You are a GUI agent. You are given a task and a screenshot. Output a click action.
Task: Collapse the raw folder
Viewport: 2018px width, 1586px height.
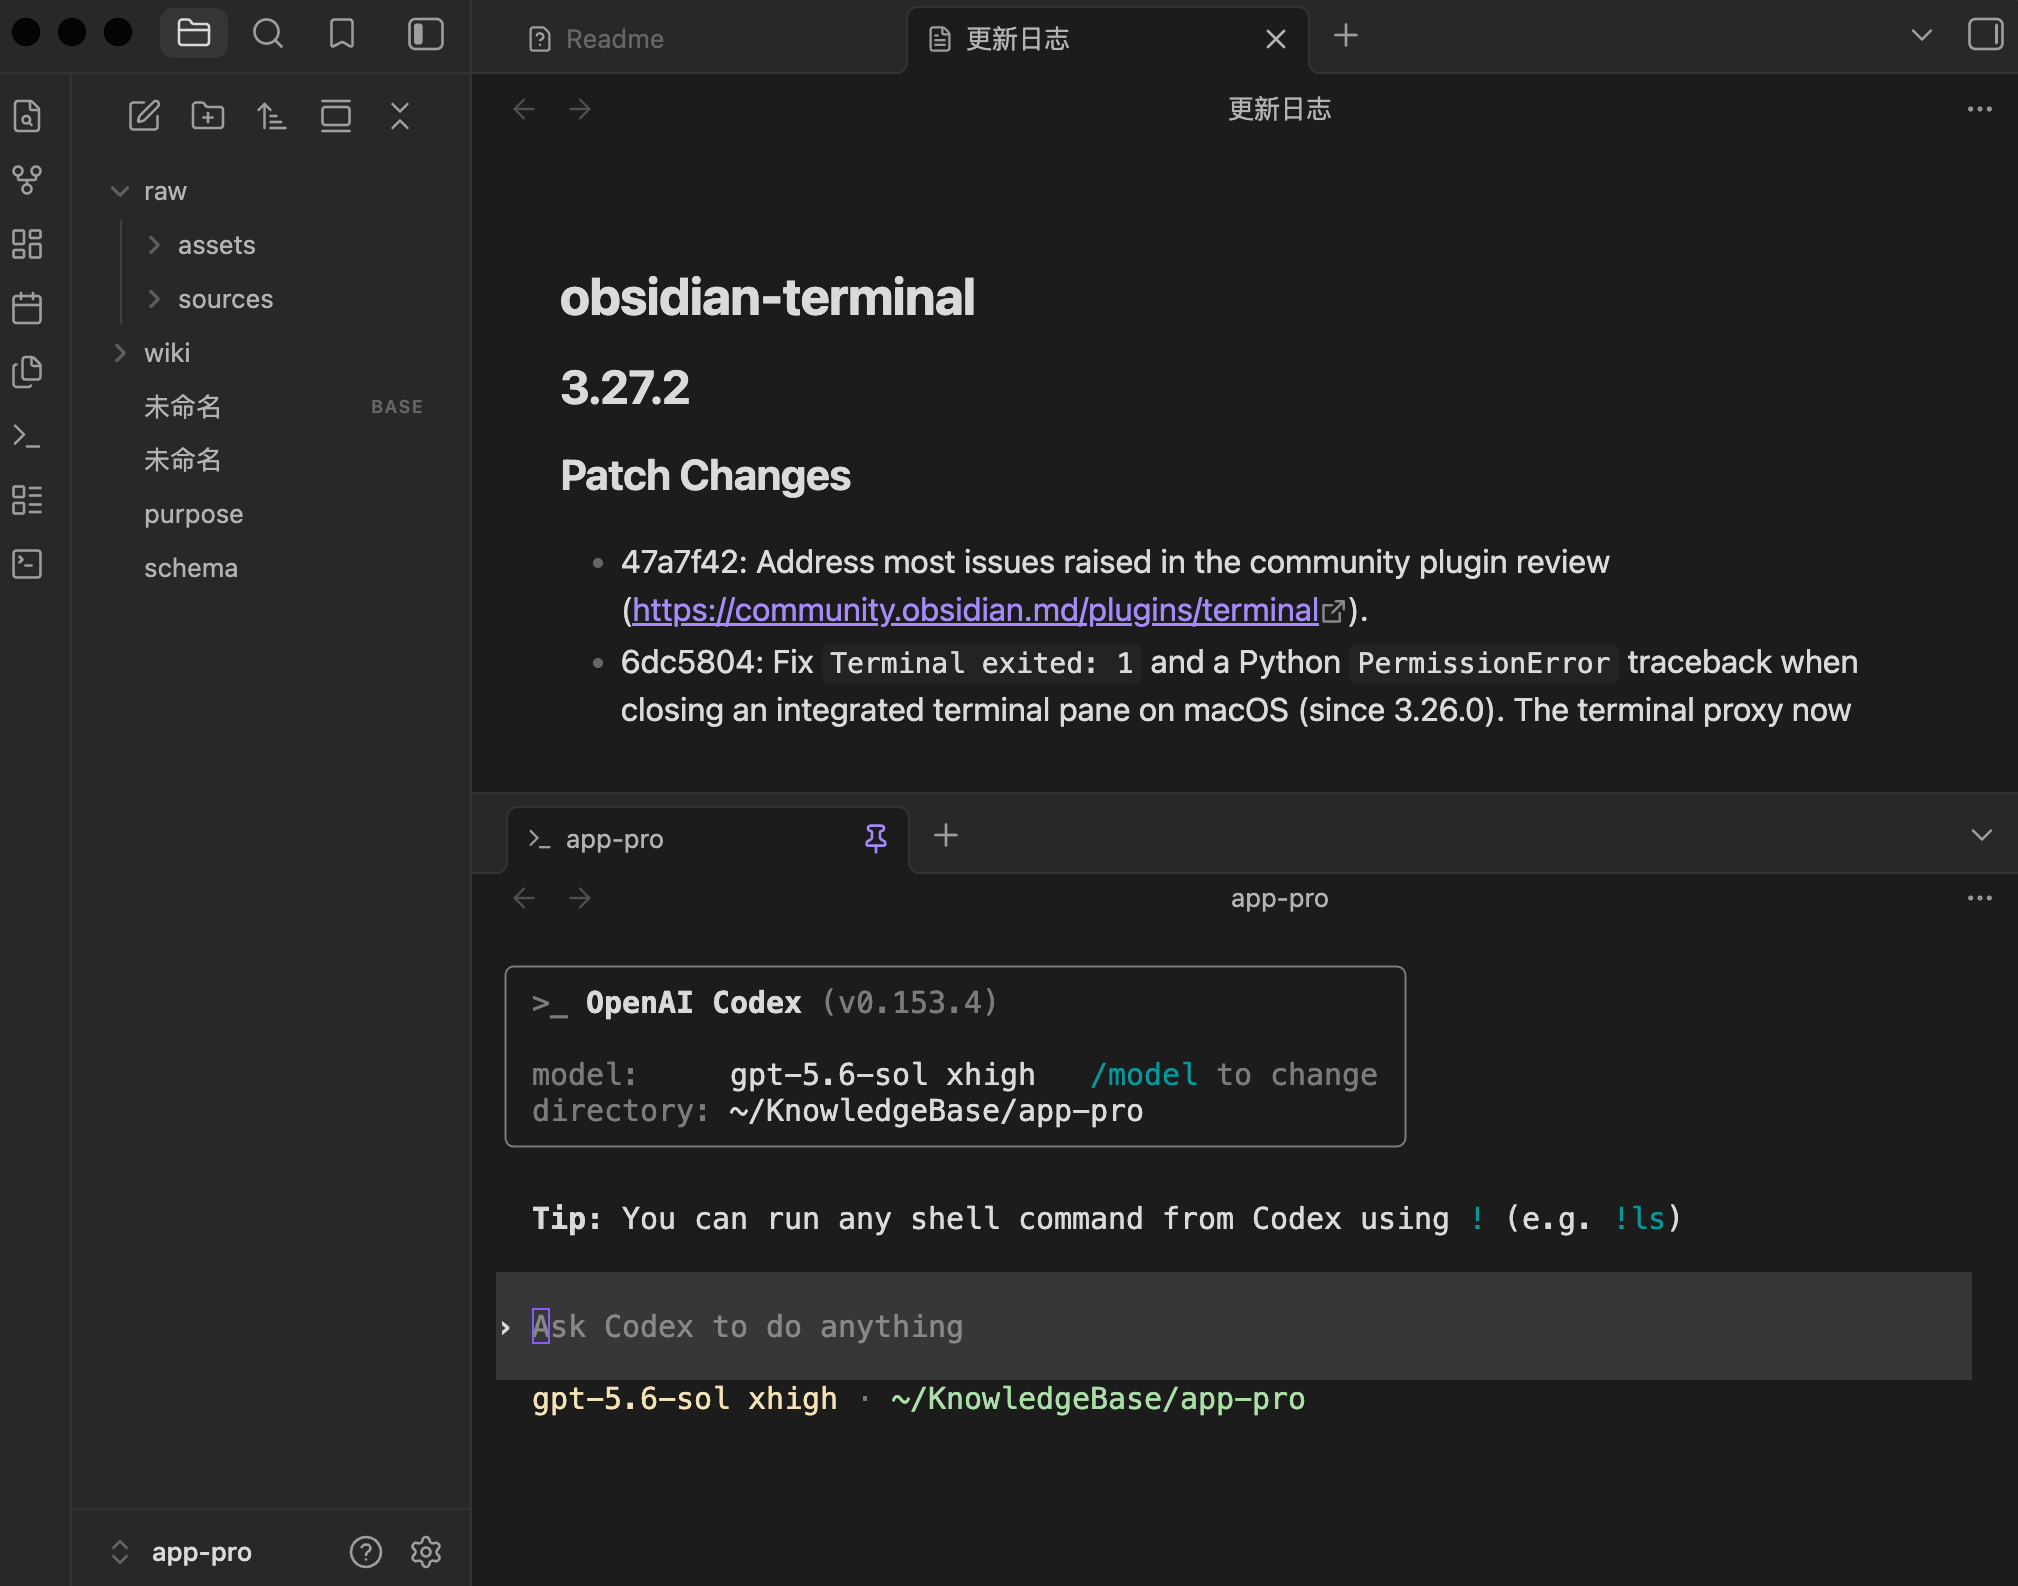[120, 191]
